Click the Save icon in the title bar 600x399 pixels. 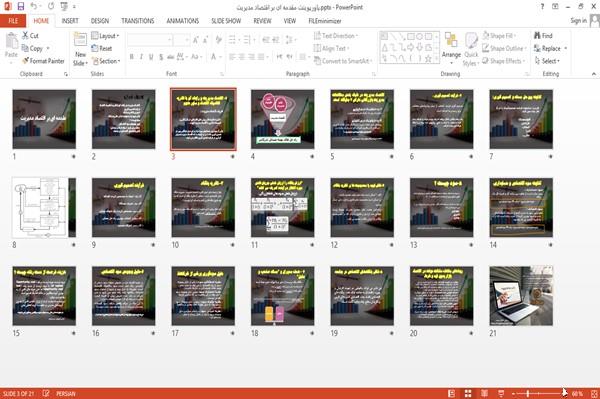tap(21, 7)
